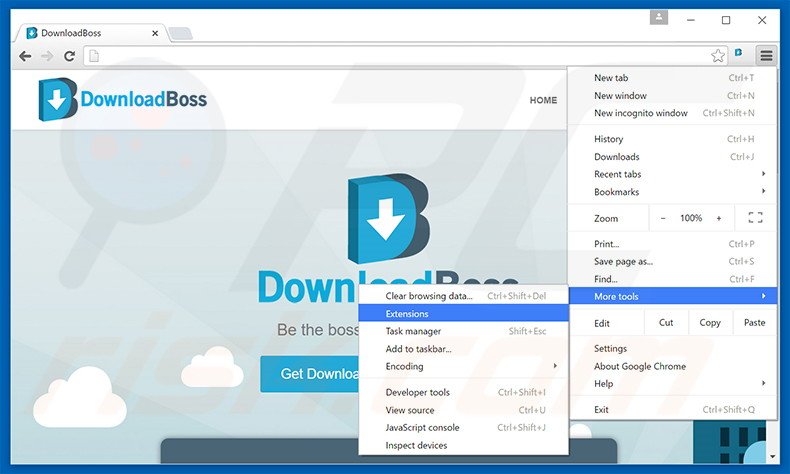
Task: Open a New incognito window
Action: 673,113
